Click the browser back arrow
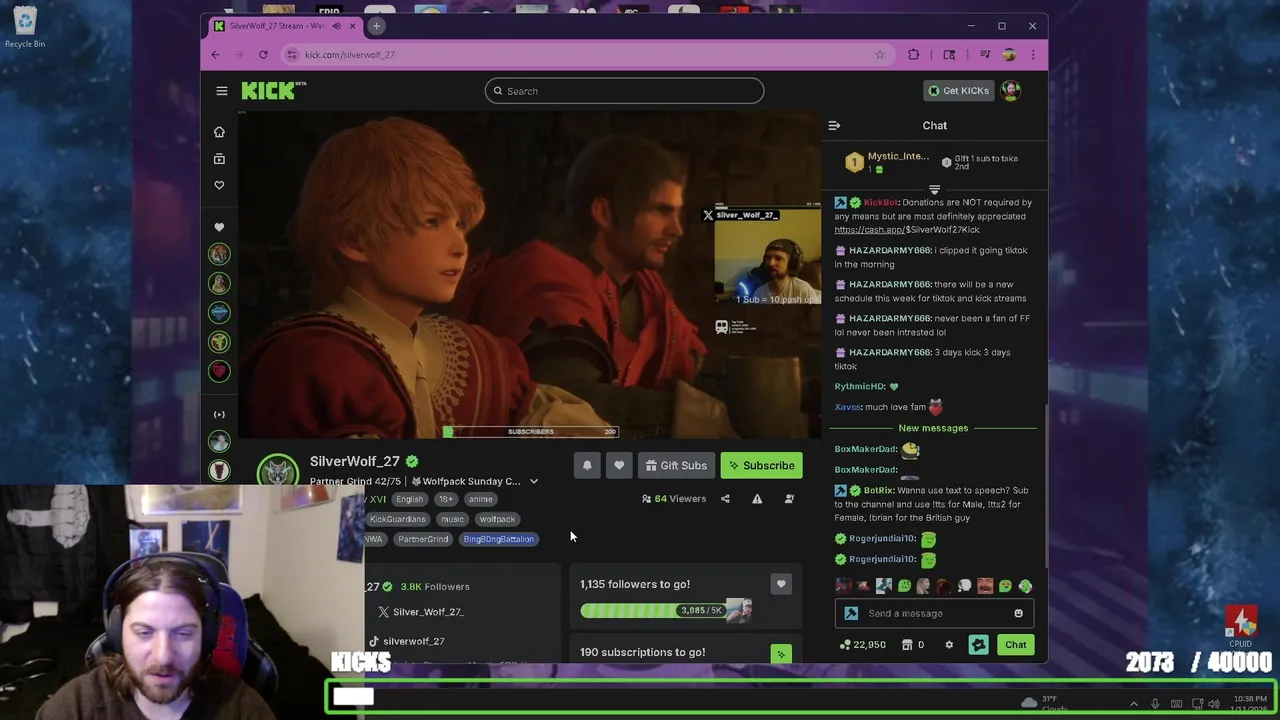 215,55
